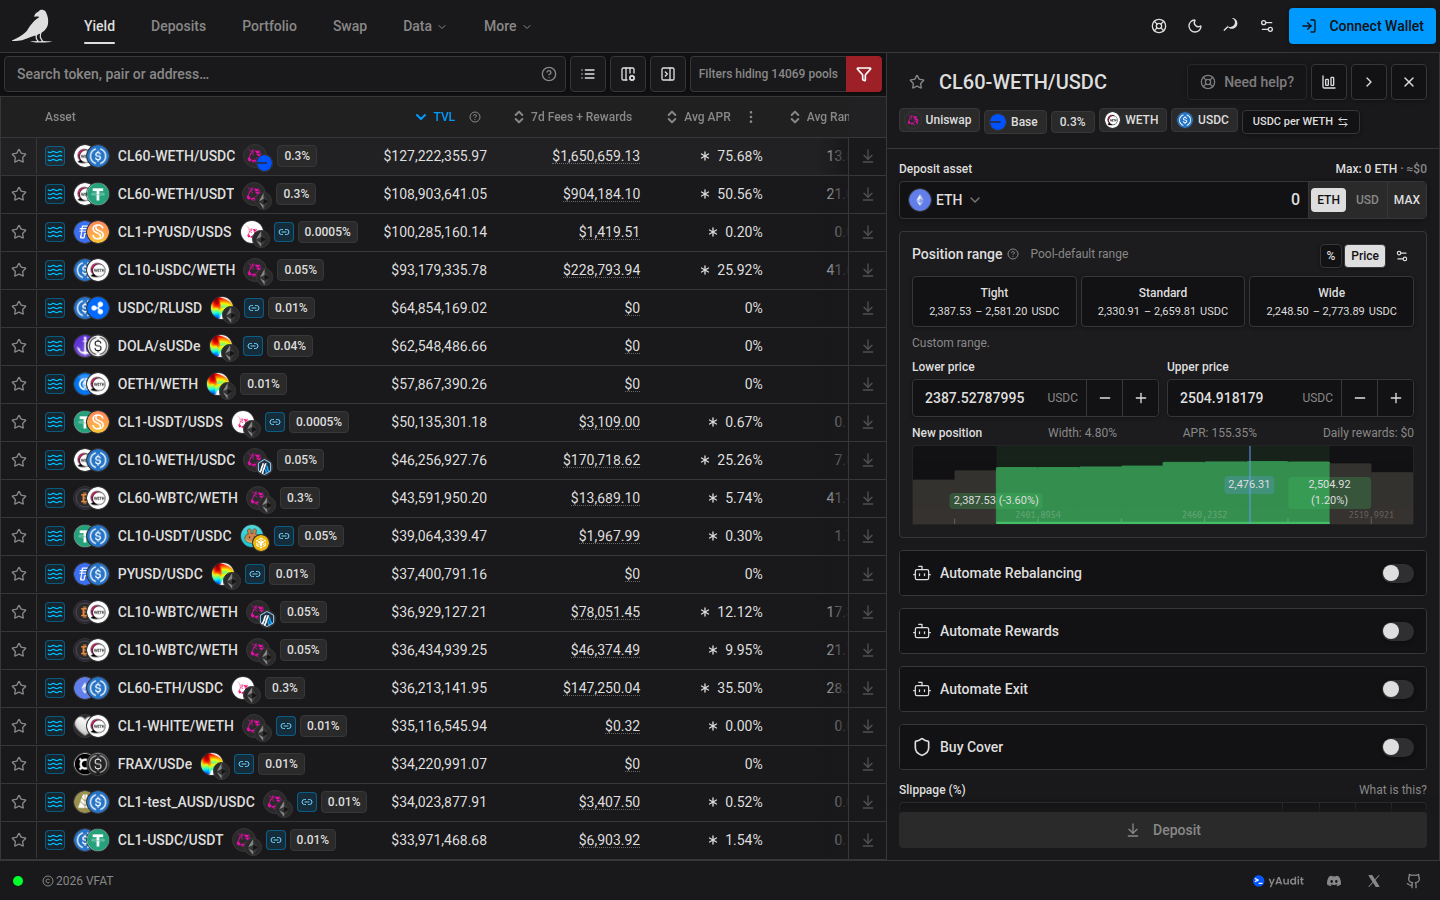
Task: Select the Yield tab
Action: (x=99, y=26)
